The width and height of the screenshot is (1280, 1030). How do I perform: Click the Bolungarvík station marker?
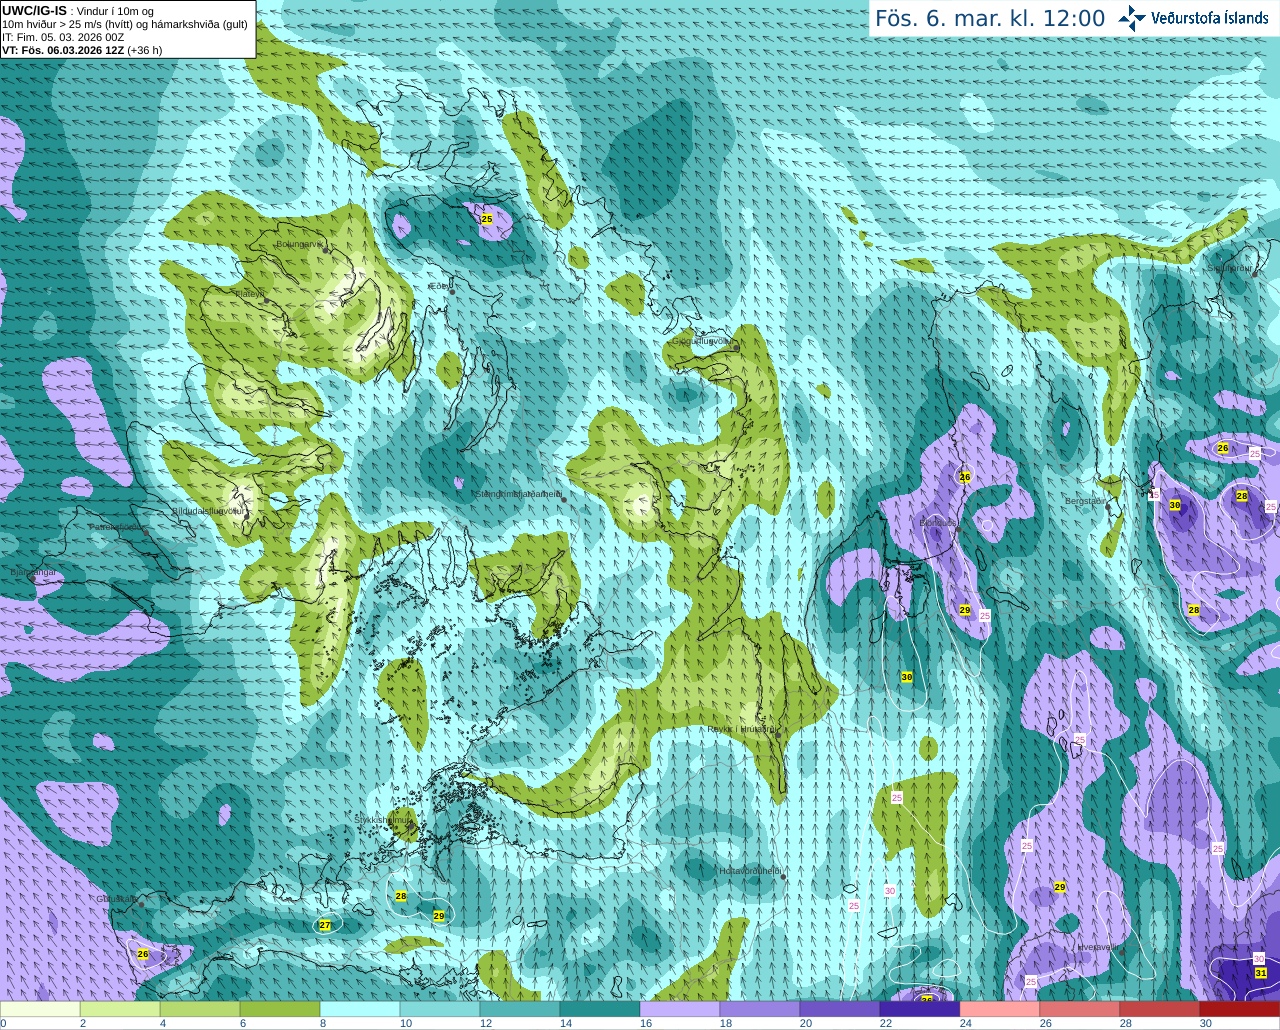click(326, 250)
